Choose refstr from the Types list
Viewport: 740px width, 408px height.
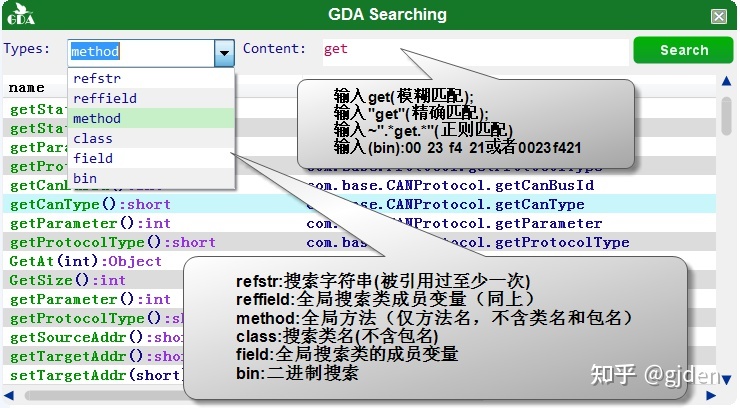point(97,78)
